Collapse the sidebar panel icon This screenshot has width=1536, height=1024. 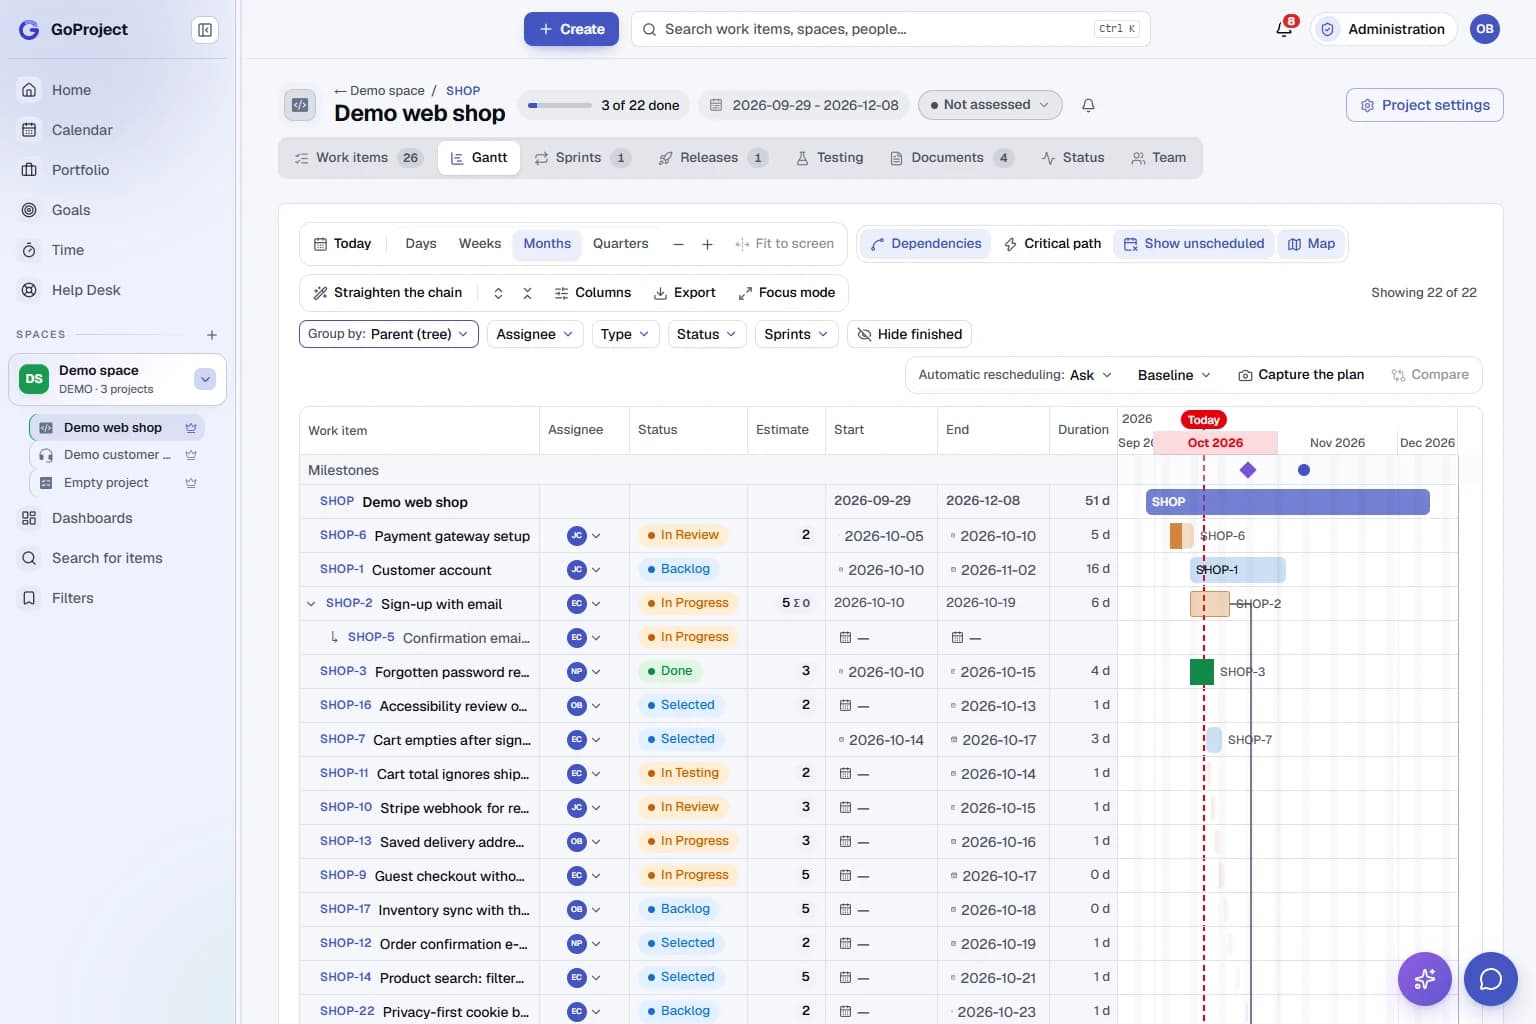coord(205,30)
